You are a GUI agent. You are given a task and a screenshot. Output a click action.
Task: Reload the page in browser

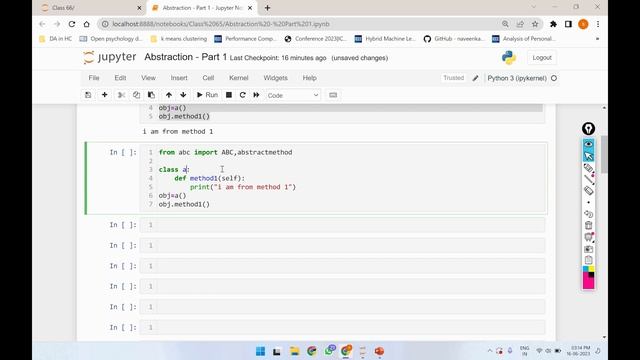pyautogui.click(x=72, y=24)
